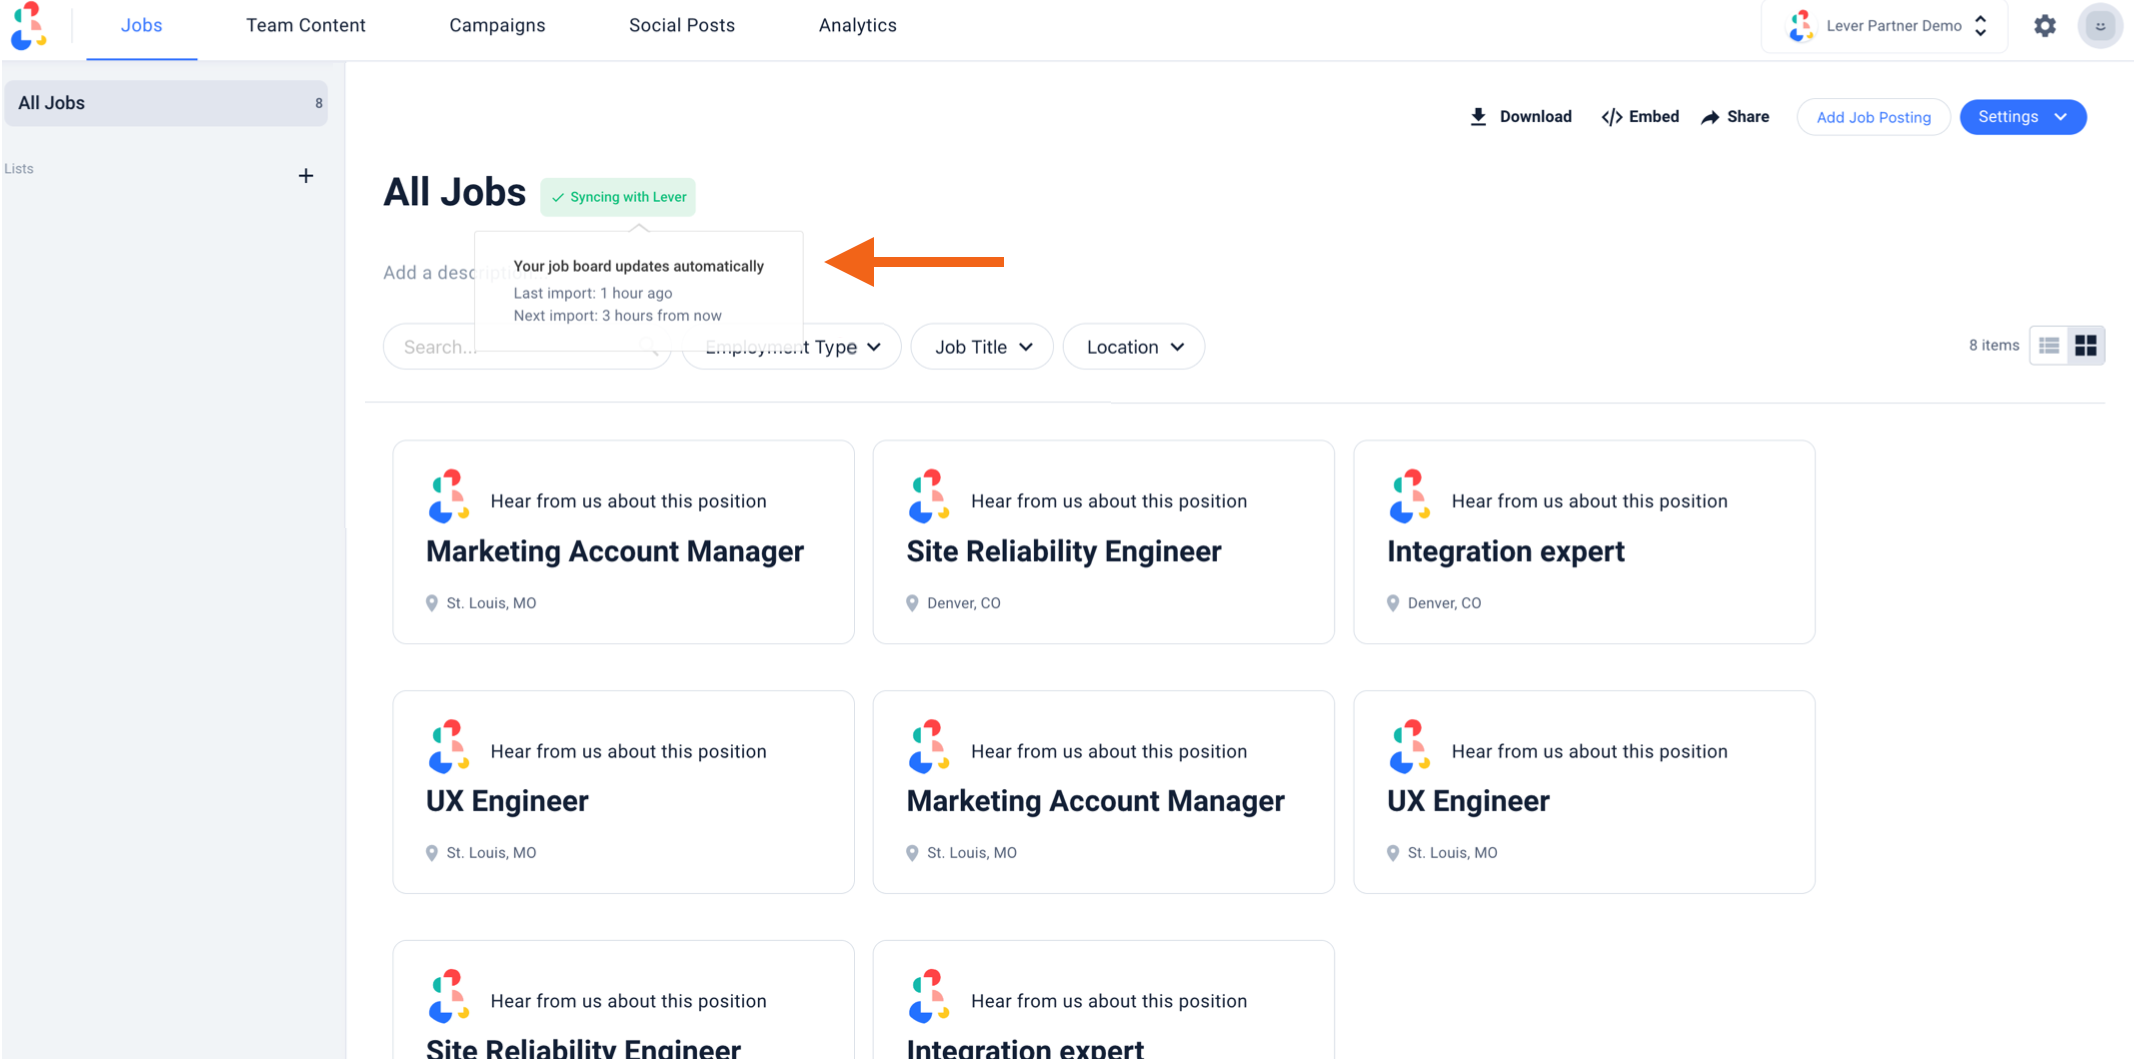Click the app logo in top-left corner
This screenshot has width=2134, height=1060.
tap(28, 26)
